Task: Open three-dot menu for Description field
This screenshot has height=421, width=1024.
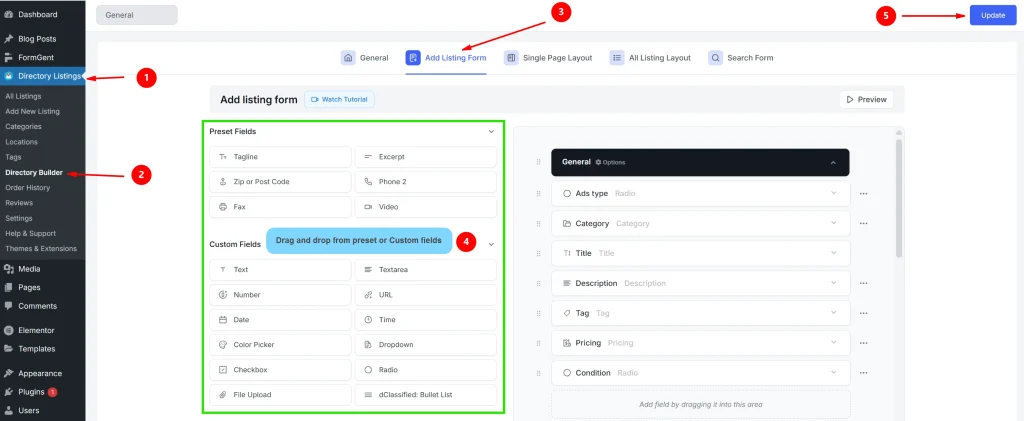Action: tap(863, 283)
